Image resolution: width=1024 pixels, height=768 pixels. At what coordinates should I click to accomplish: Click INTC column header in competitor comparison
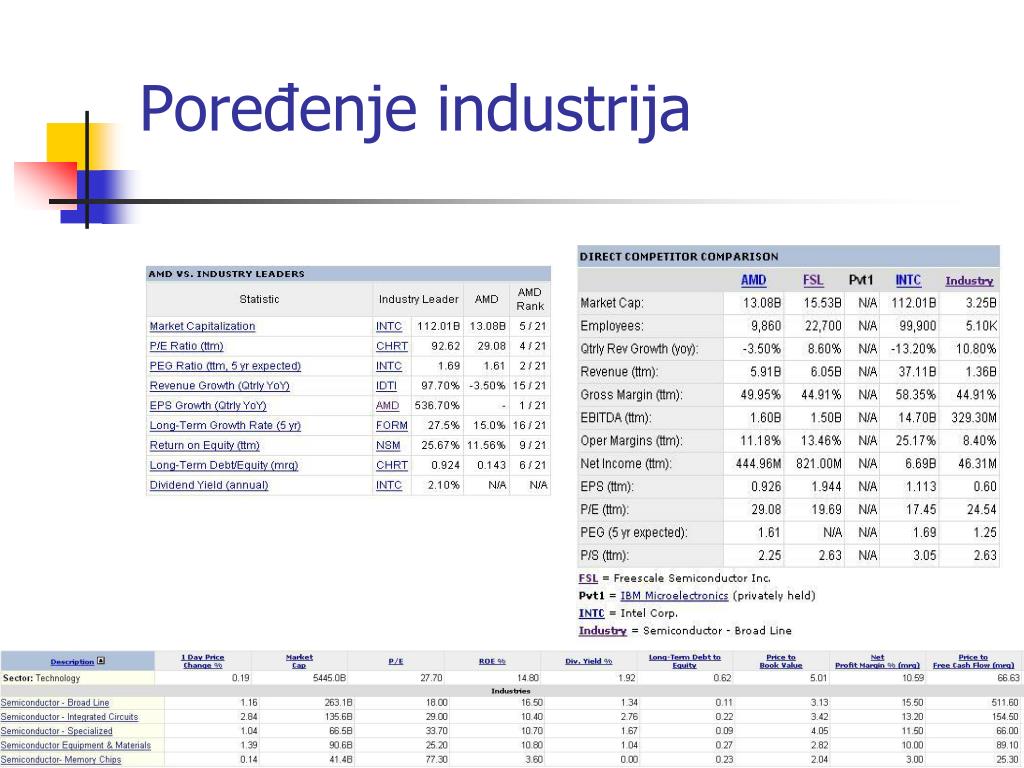click(x=908, y=280)
